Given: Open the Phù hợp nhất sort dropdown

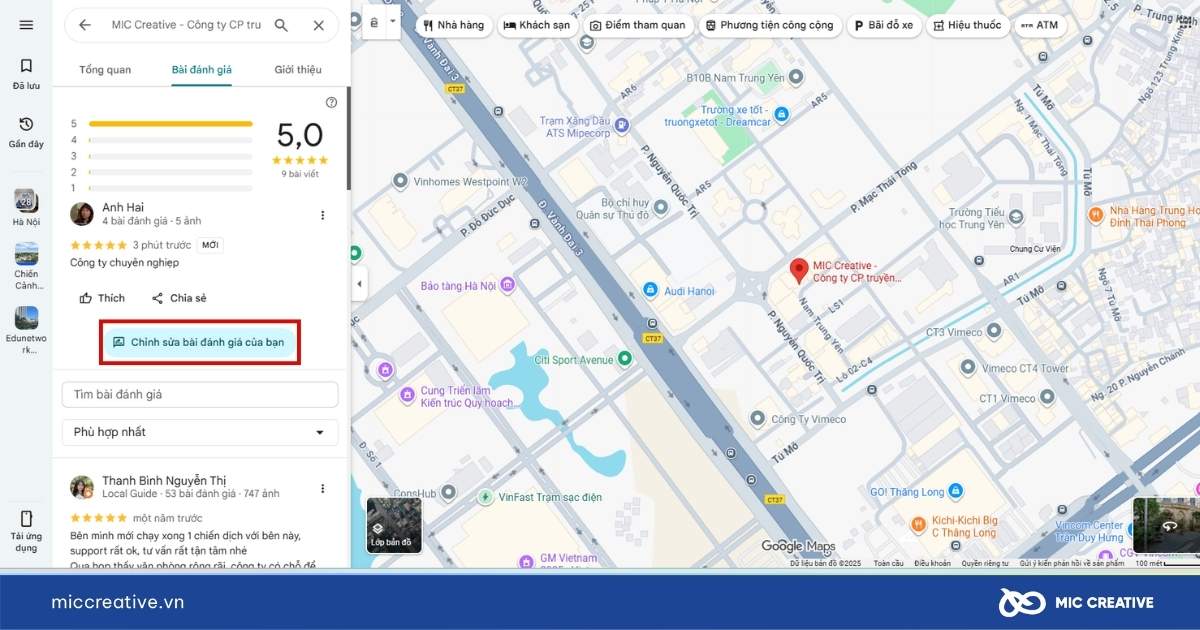Looking at the screenshot, I should pos(200,432).
